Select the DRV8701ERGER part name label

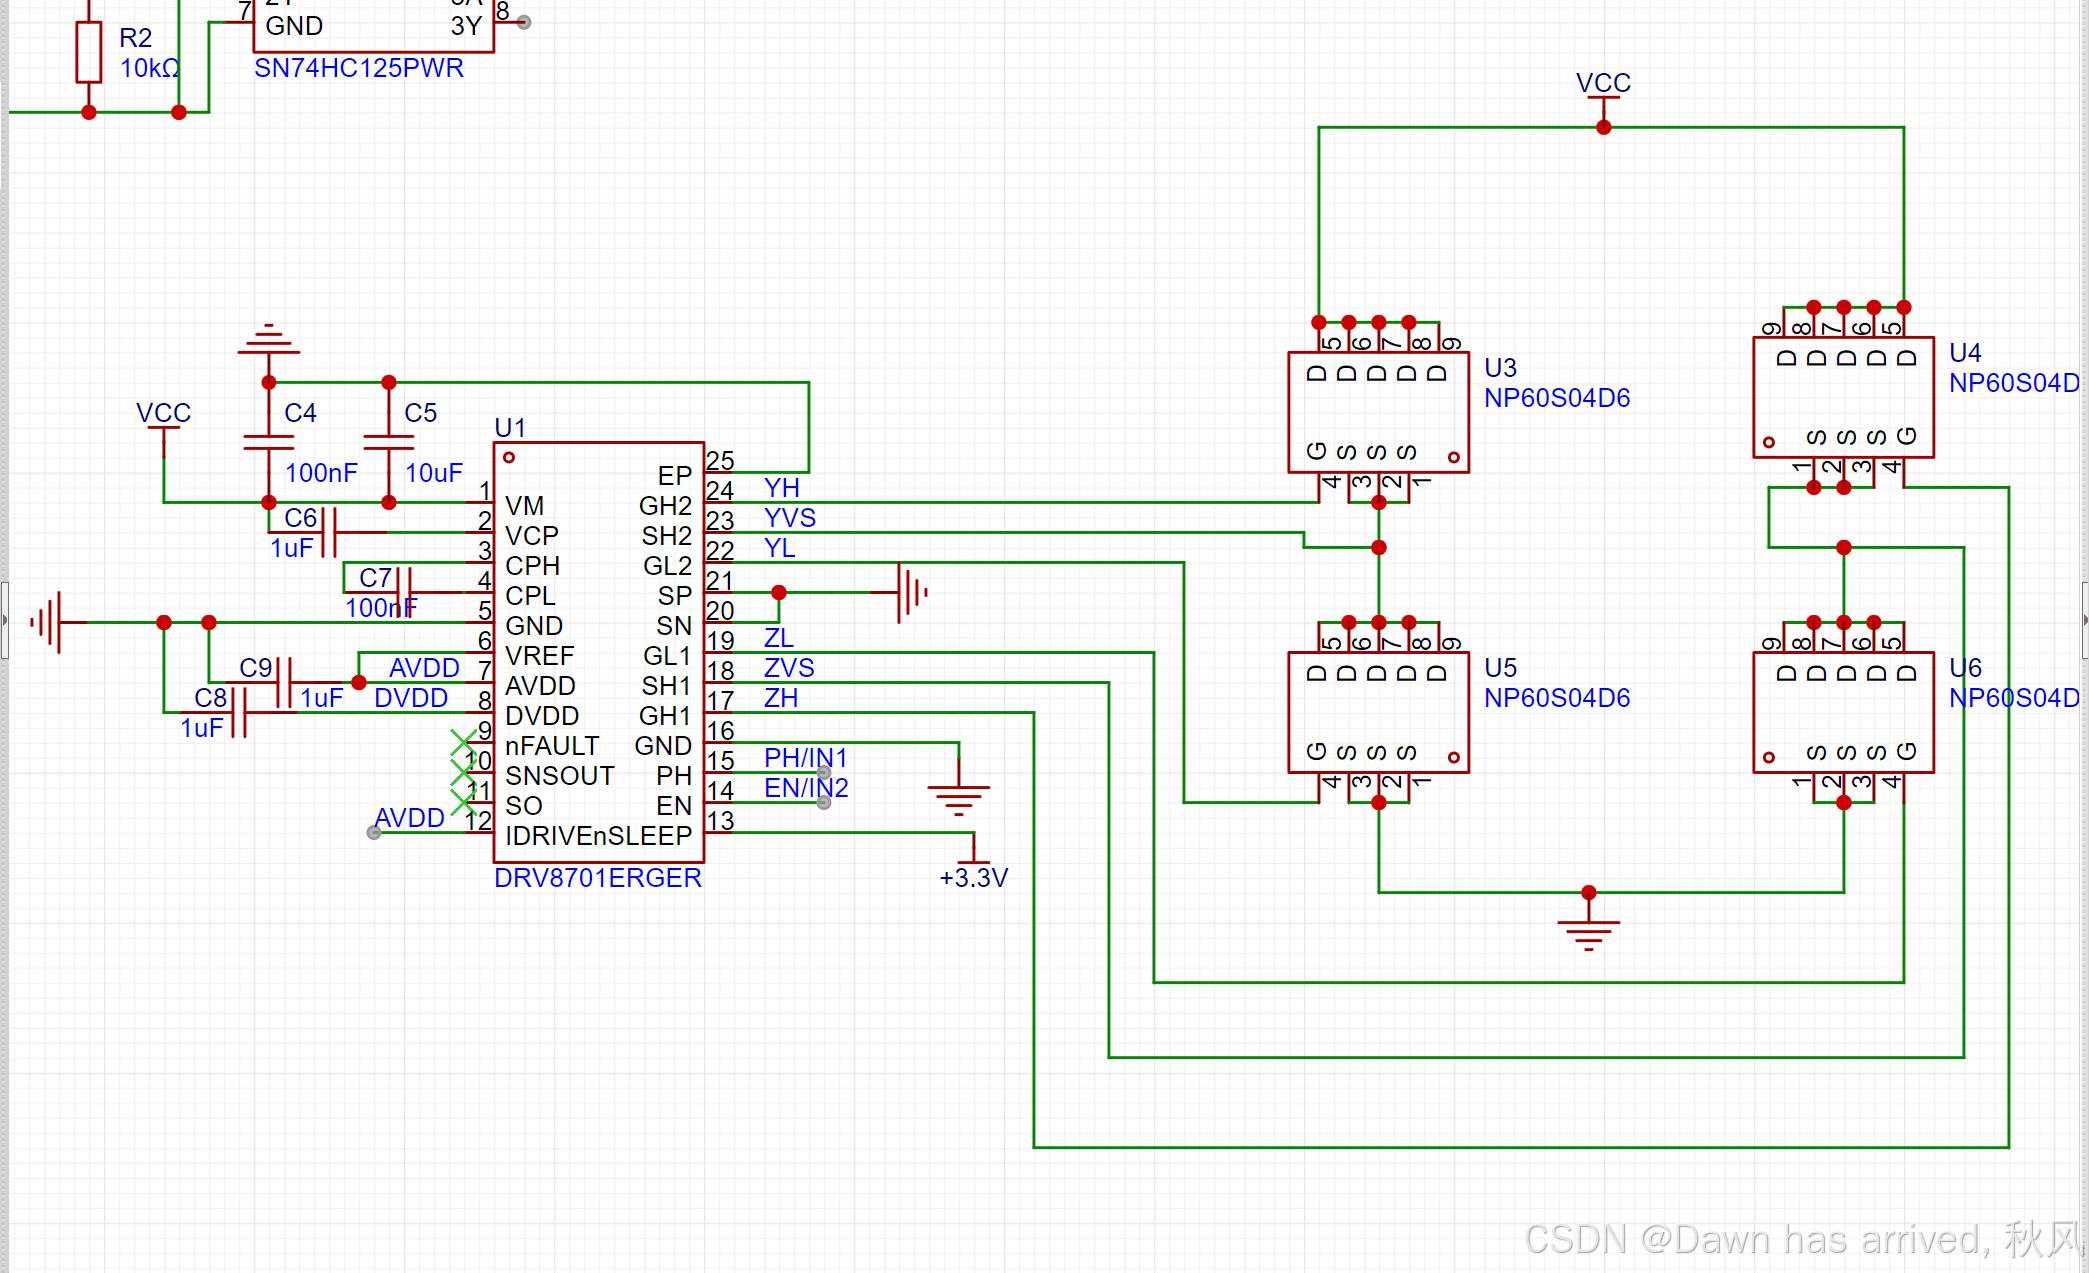(x=597, y=878)
